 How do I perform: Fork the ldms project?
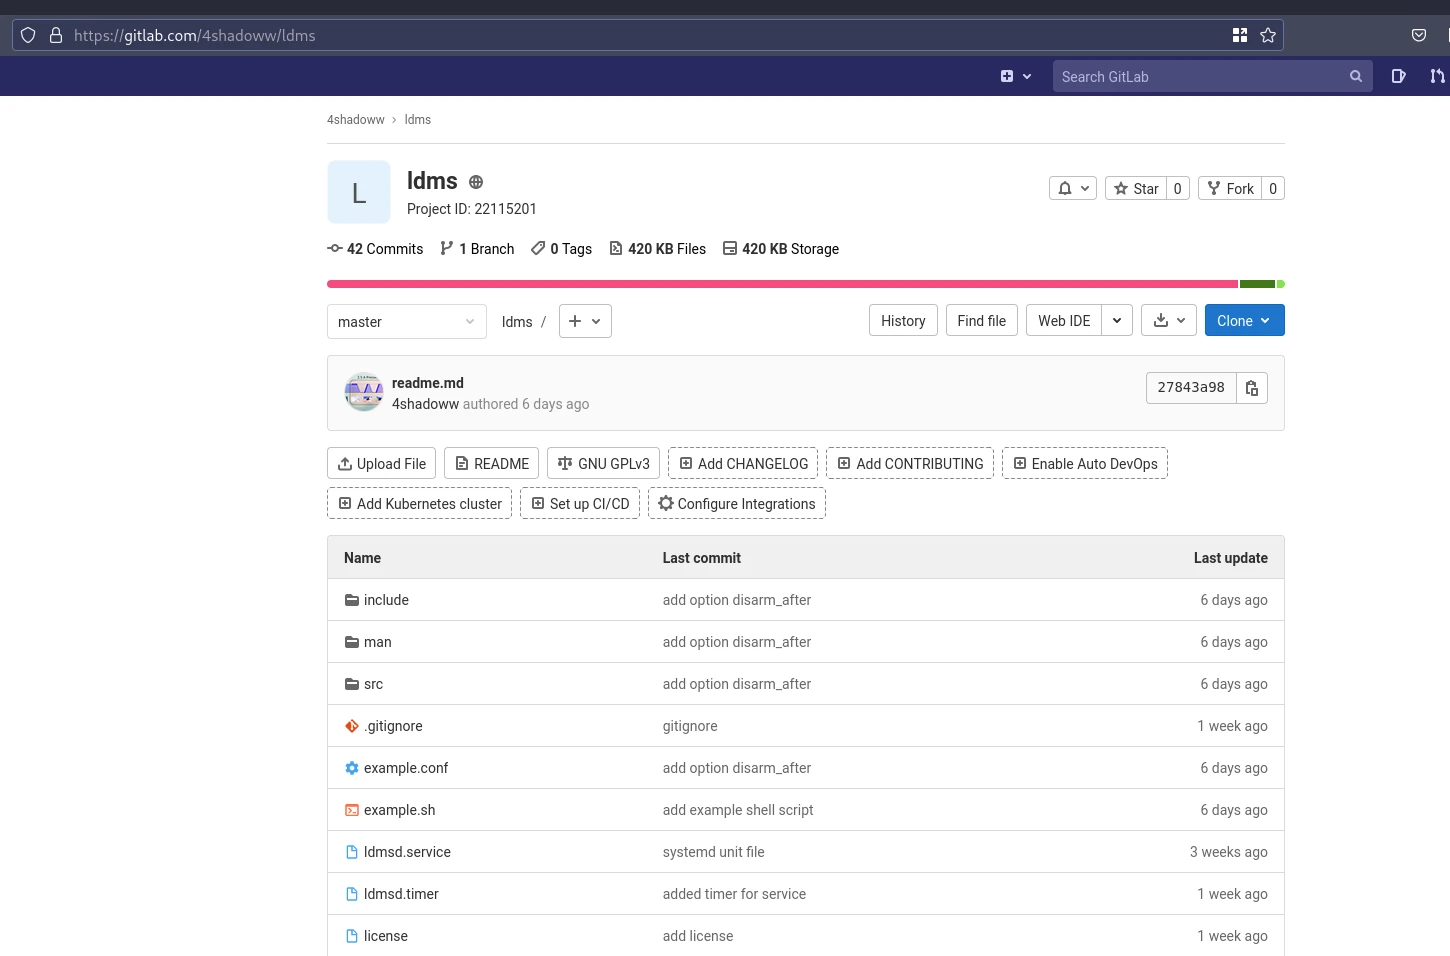(1230, 188)
